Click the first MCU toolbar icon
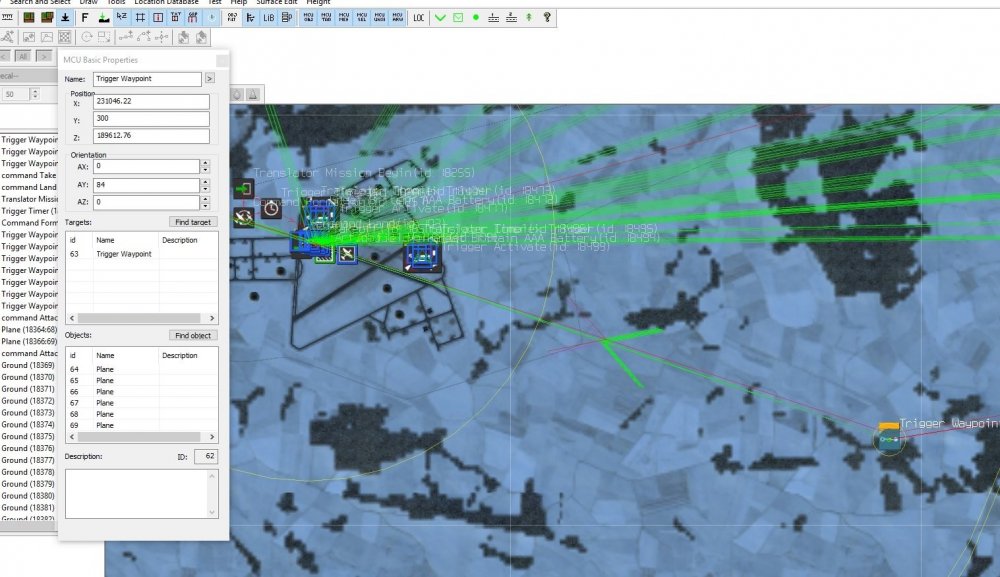Image resolution: width=1000 pixels, height=577 pixels. pos(308,17)
